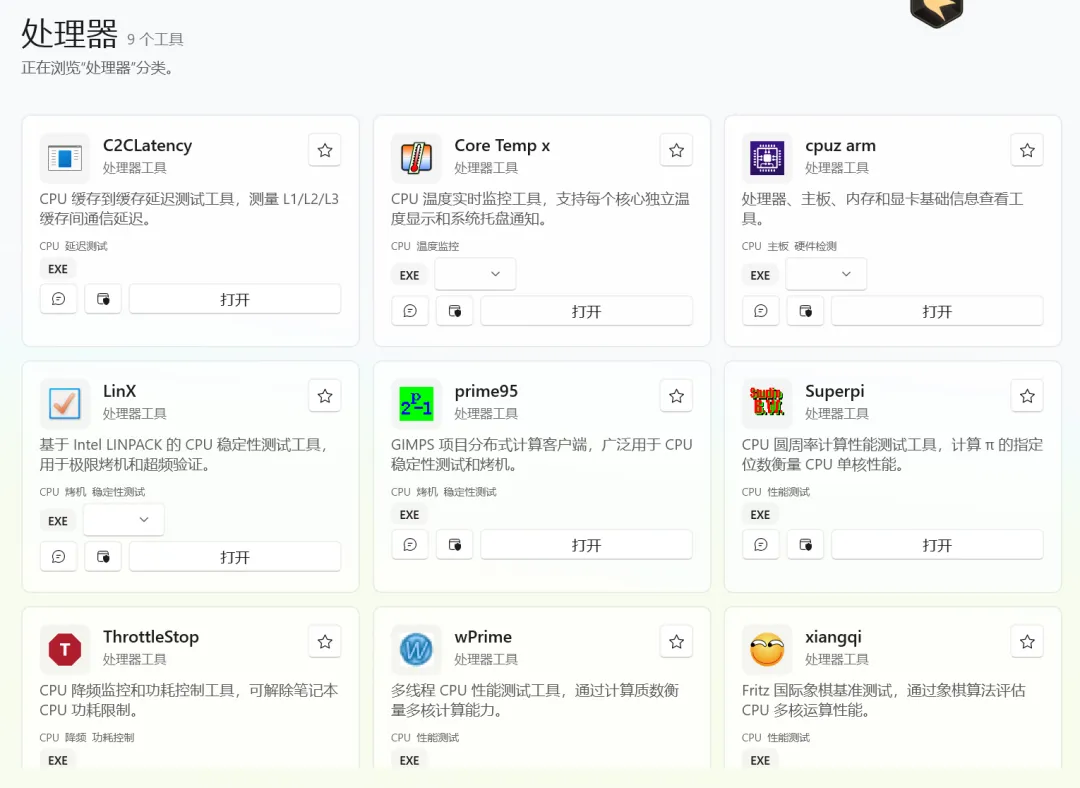Star the Superpi tool card
Image resolution: width=1080 pixels, height=788 pixels.
1027,396
